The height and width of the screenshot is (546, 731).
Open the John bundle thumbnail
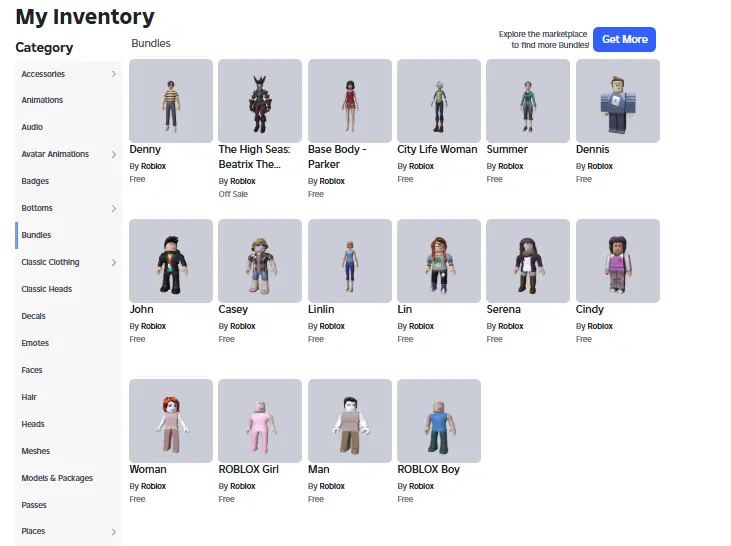(x=171, y=261)
